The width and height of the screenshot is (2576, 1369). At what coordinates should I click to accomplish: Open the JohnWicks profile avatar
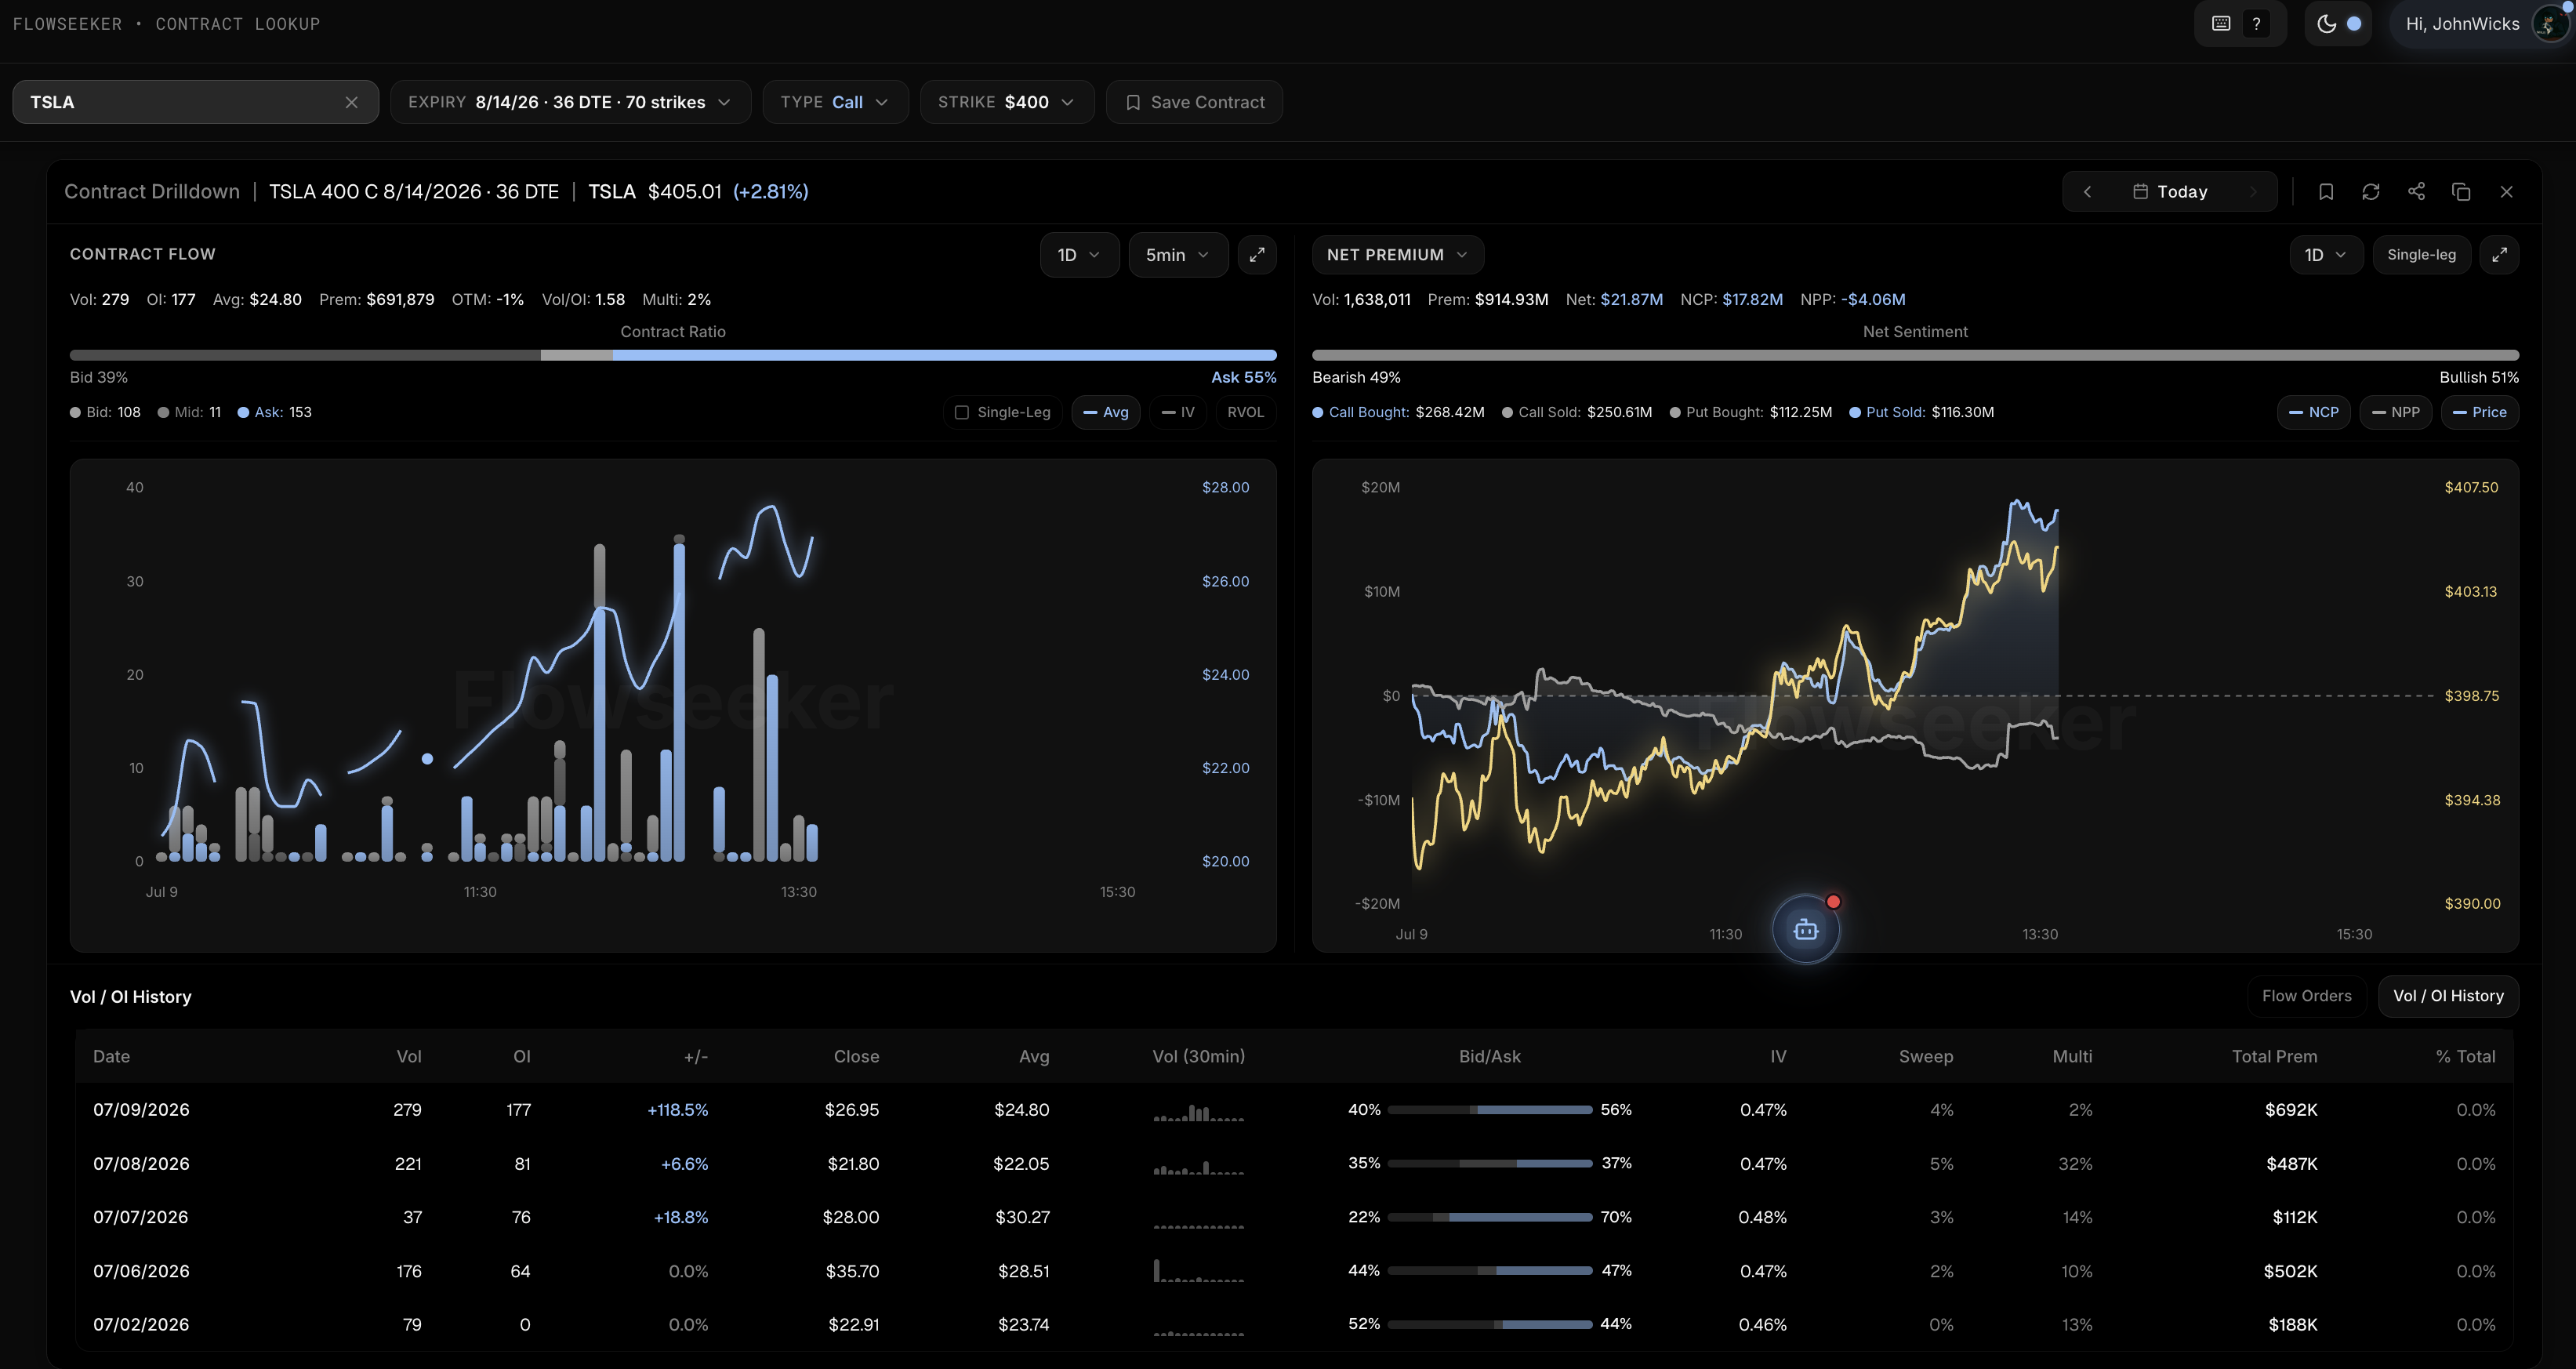click(x=2550, y=24)
